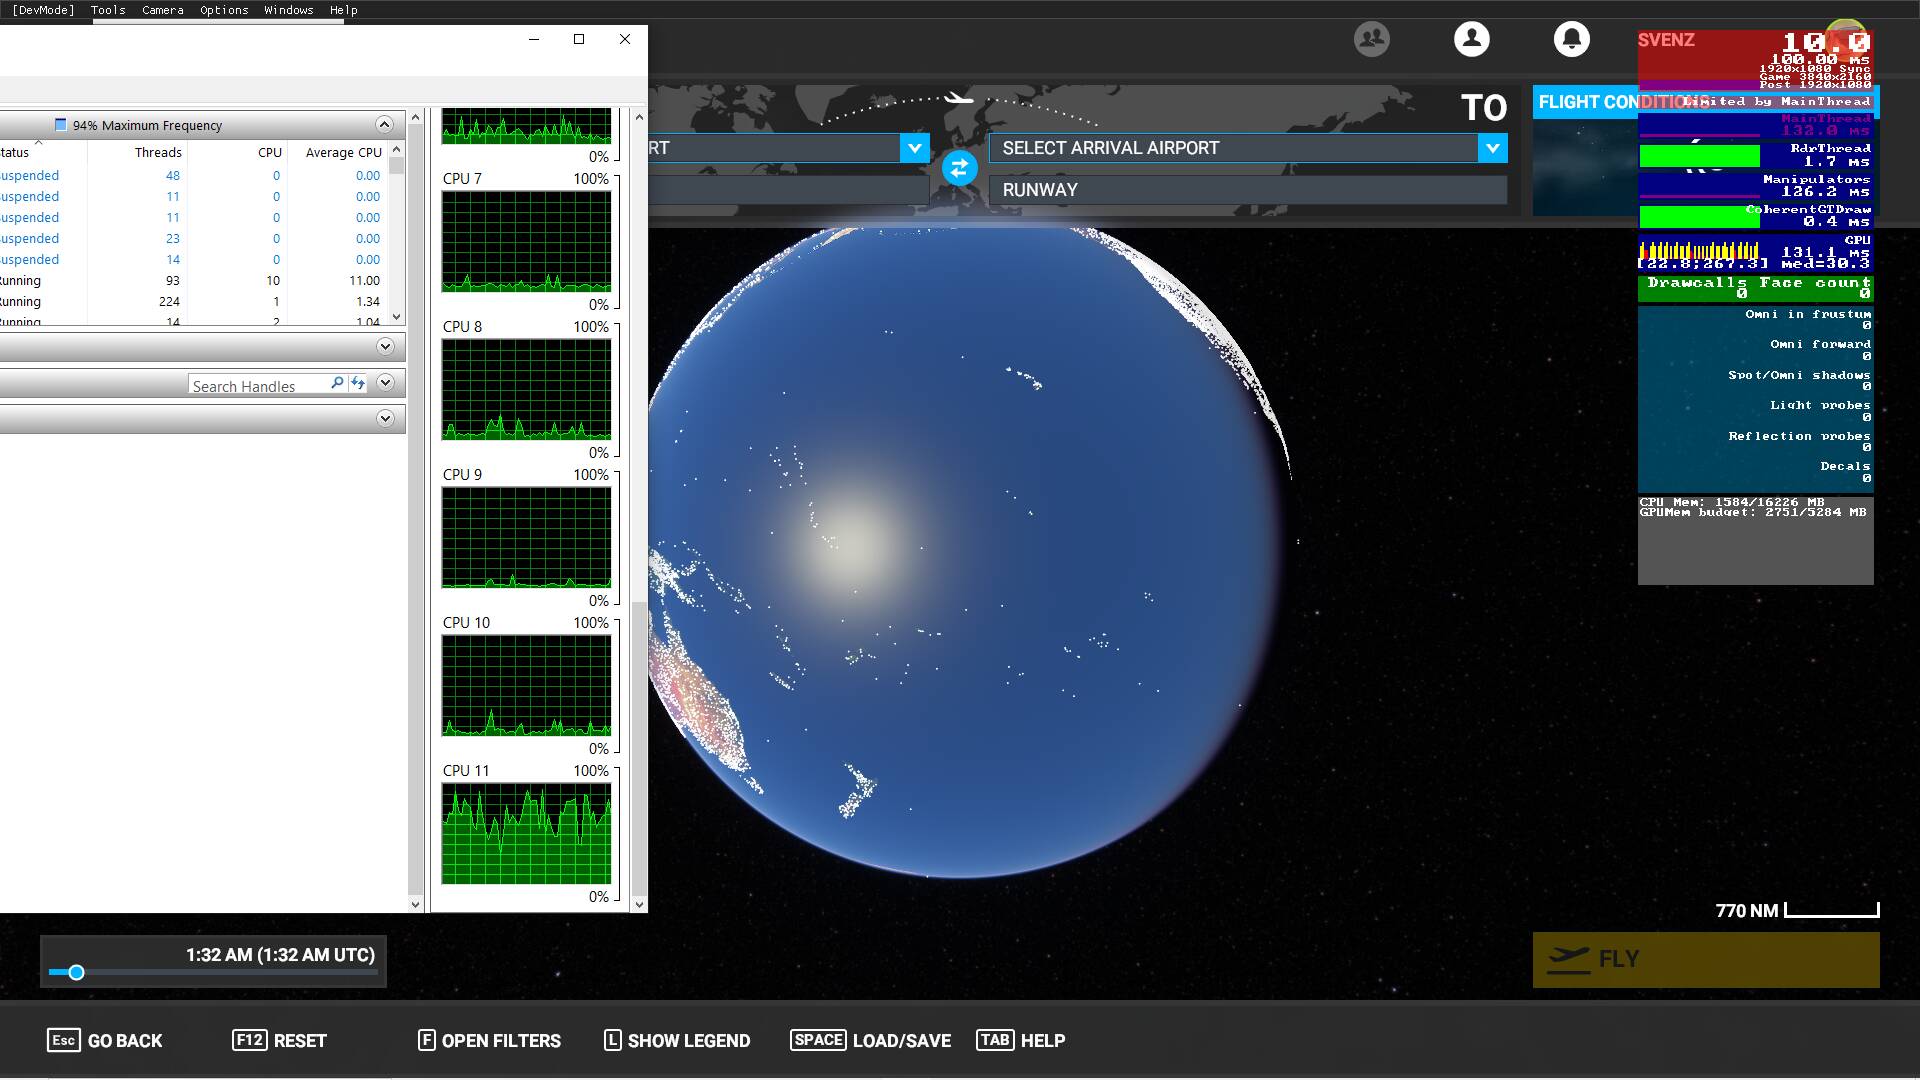Click the Search Handles text box
Image resolution: width=1920 pixels, height=1080 pixels.
(x=258, y=386)
